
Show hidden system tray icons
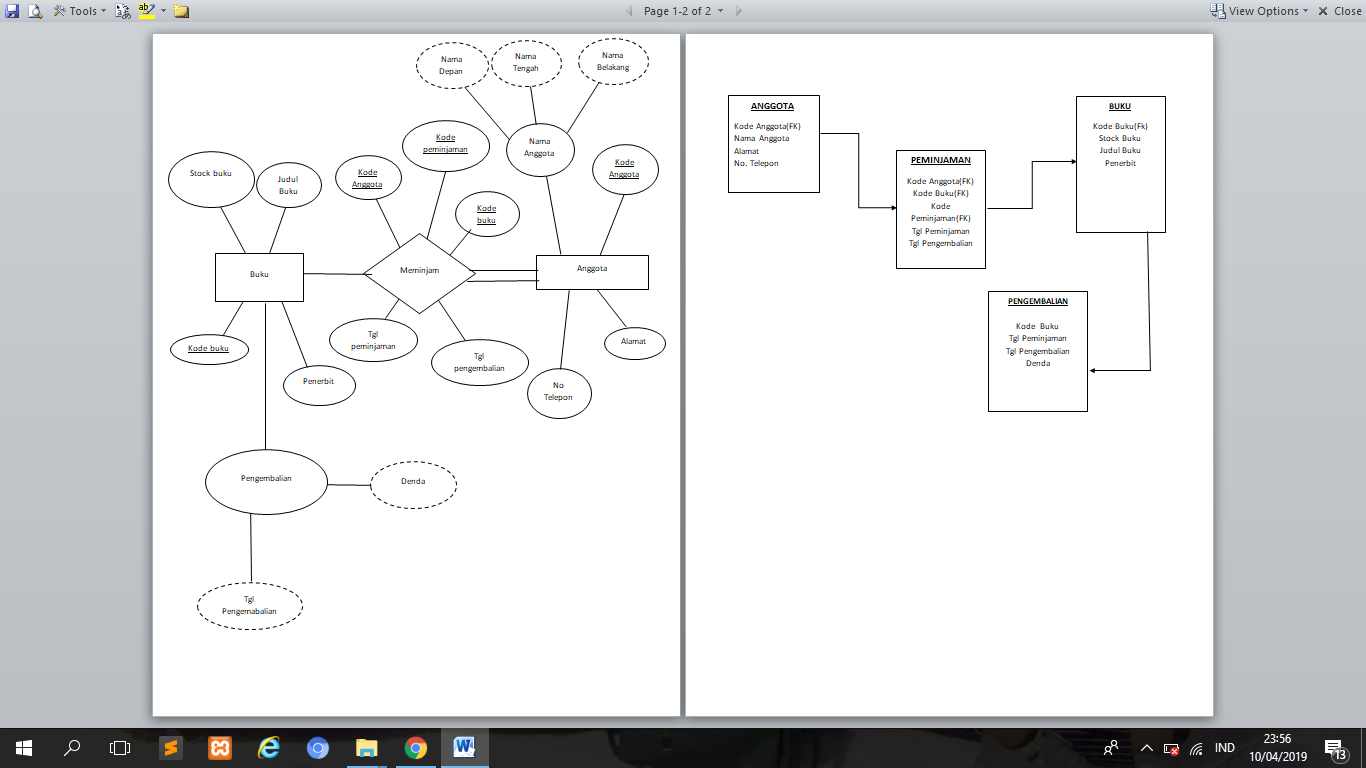pos(1147,748)
